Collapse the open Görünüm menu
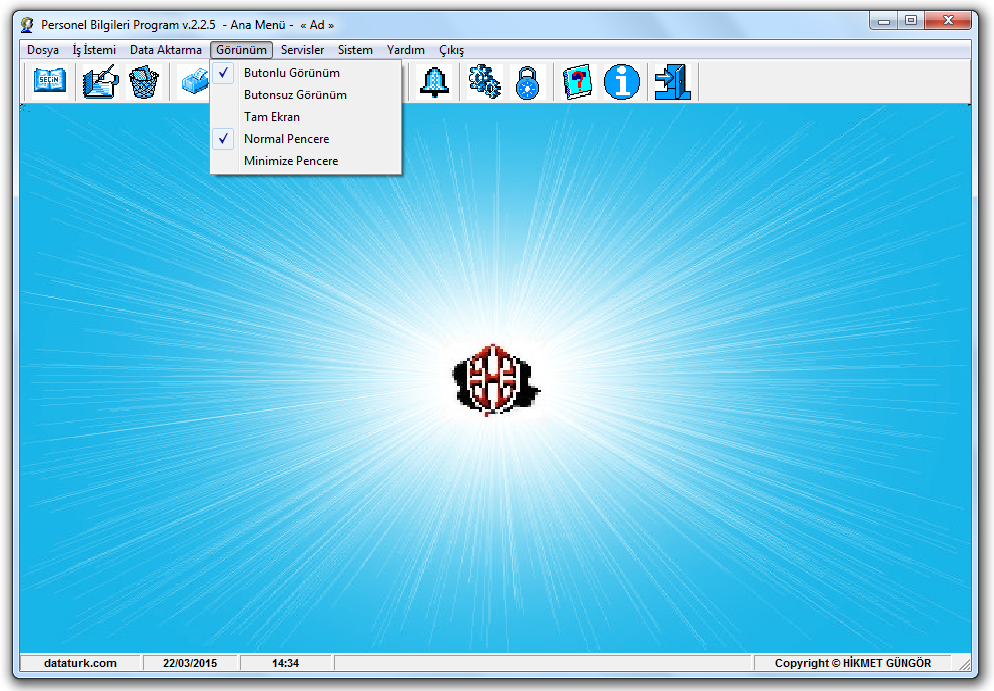Screen dimensions: 994x691 click(x=242, y=50)
